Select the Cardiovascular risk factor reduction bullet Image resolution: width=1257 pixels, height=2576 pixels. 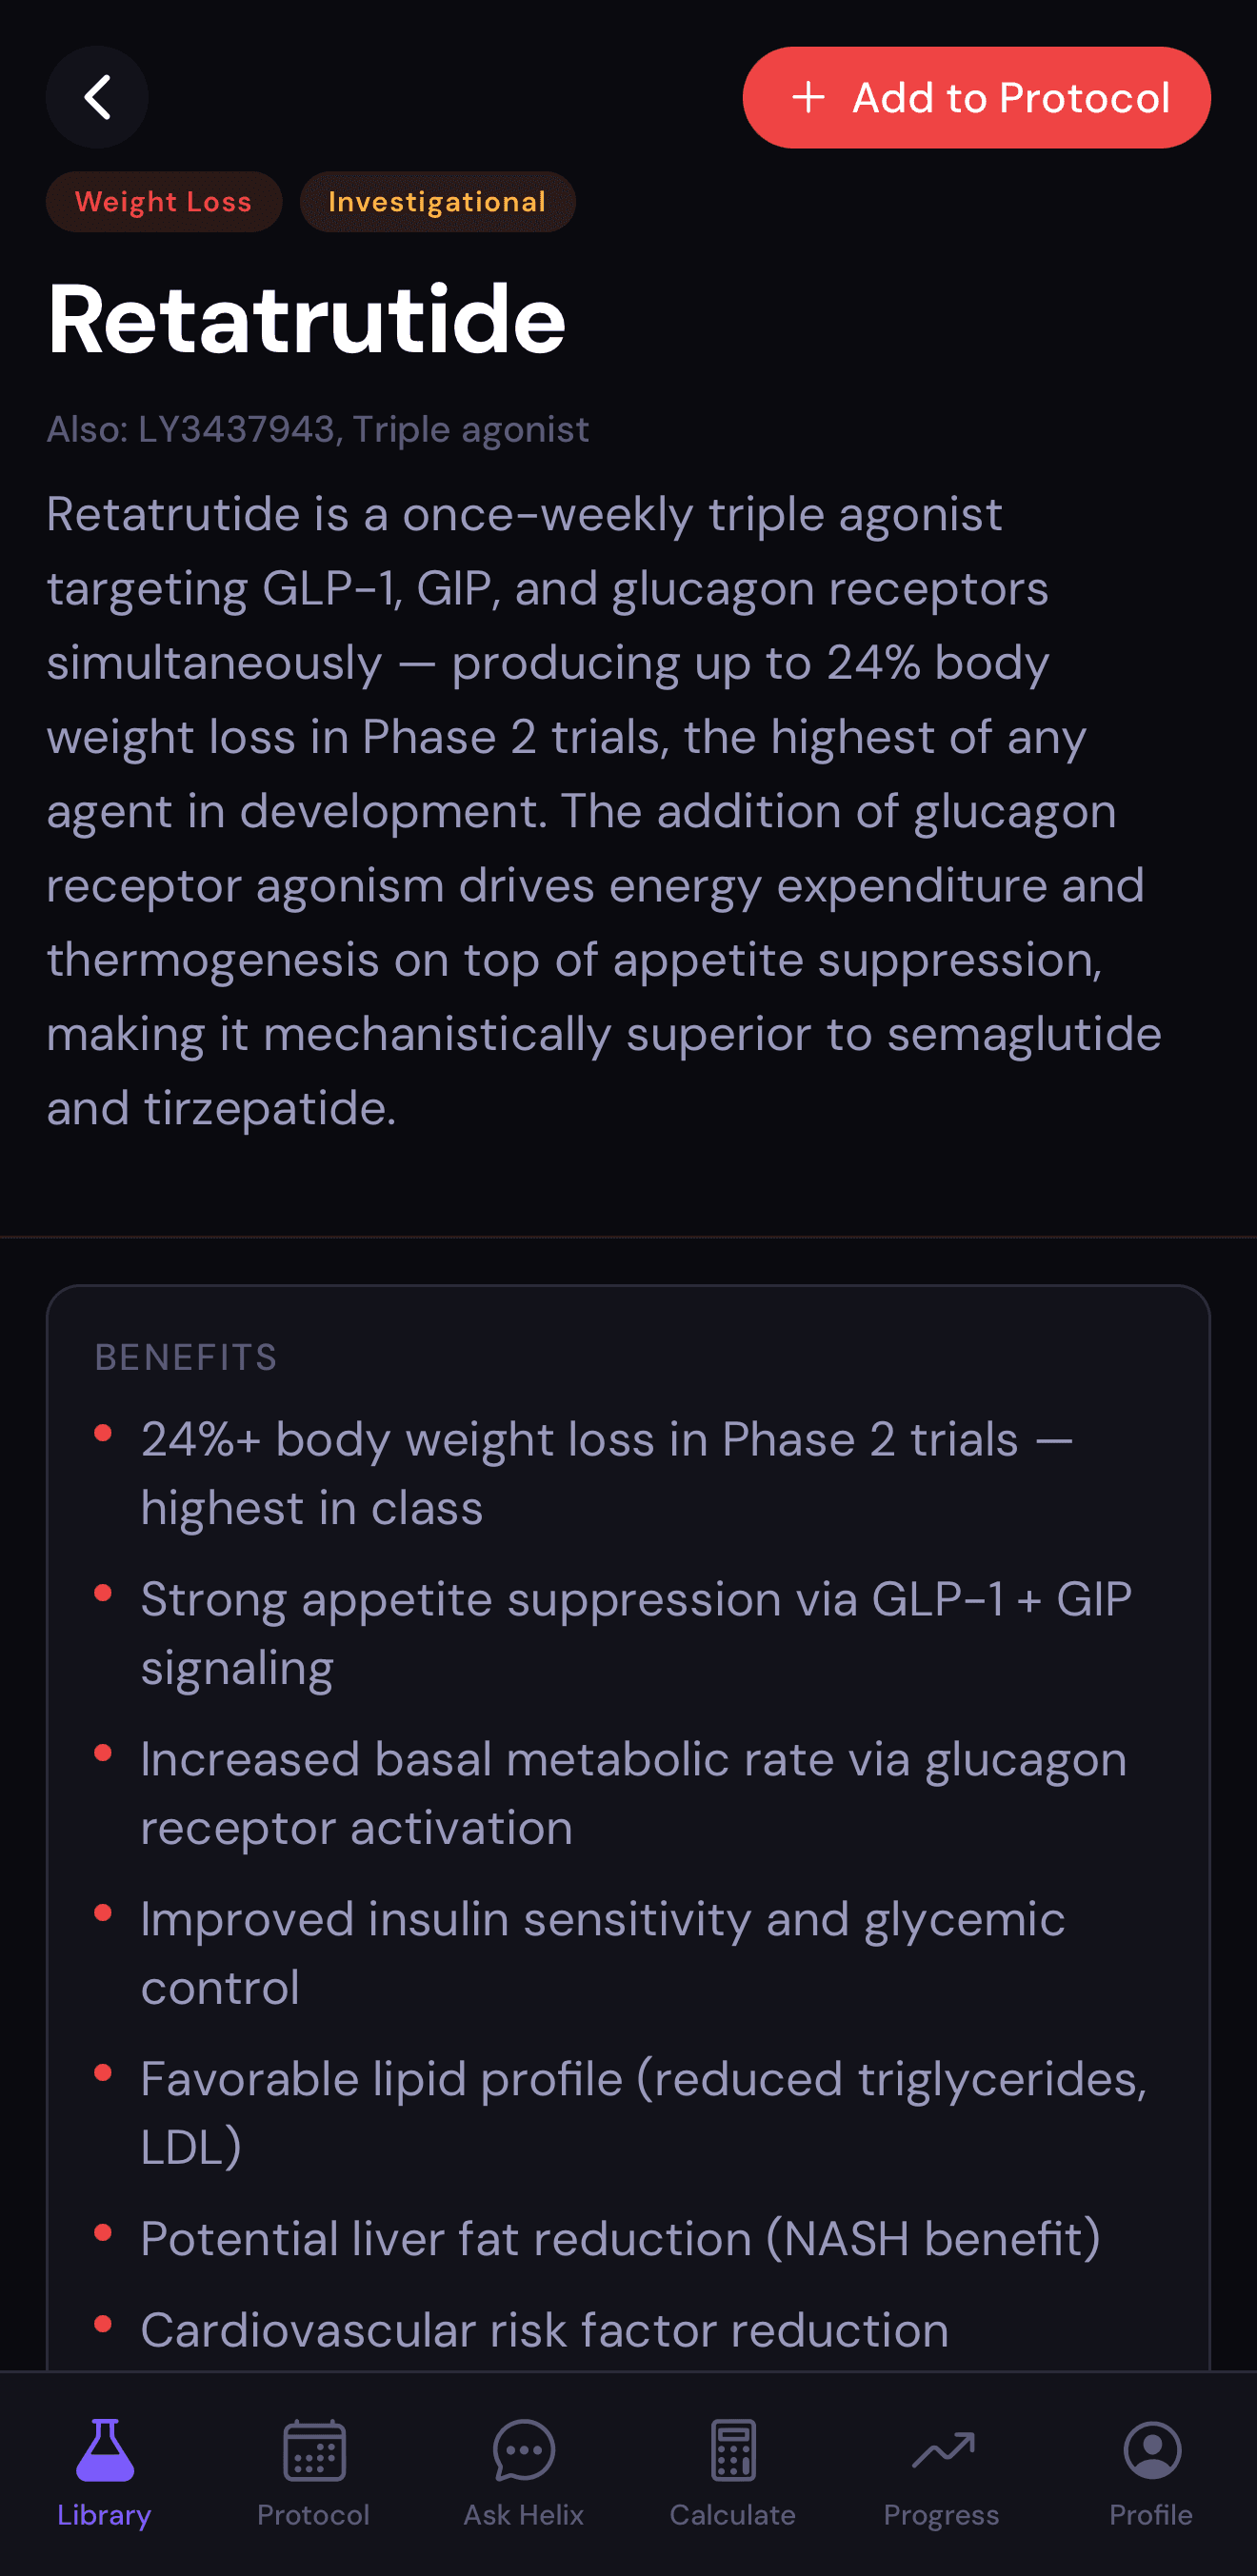(x=546, y=2329)
